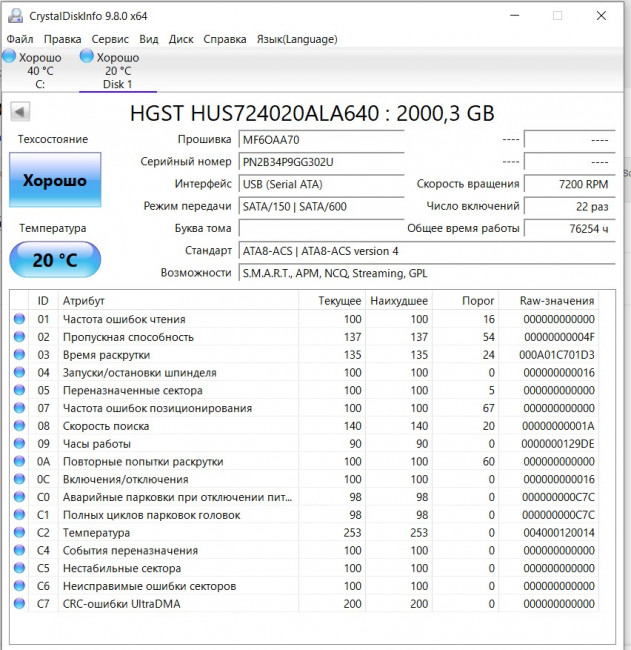The image size is (631, 650).
Task: Click transfer mode field SATA/150 | SATA/600
Action: [x=321, y=206]
